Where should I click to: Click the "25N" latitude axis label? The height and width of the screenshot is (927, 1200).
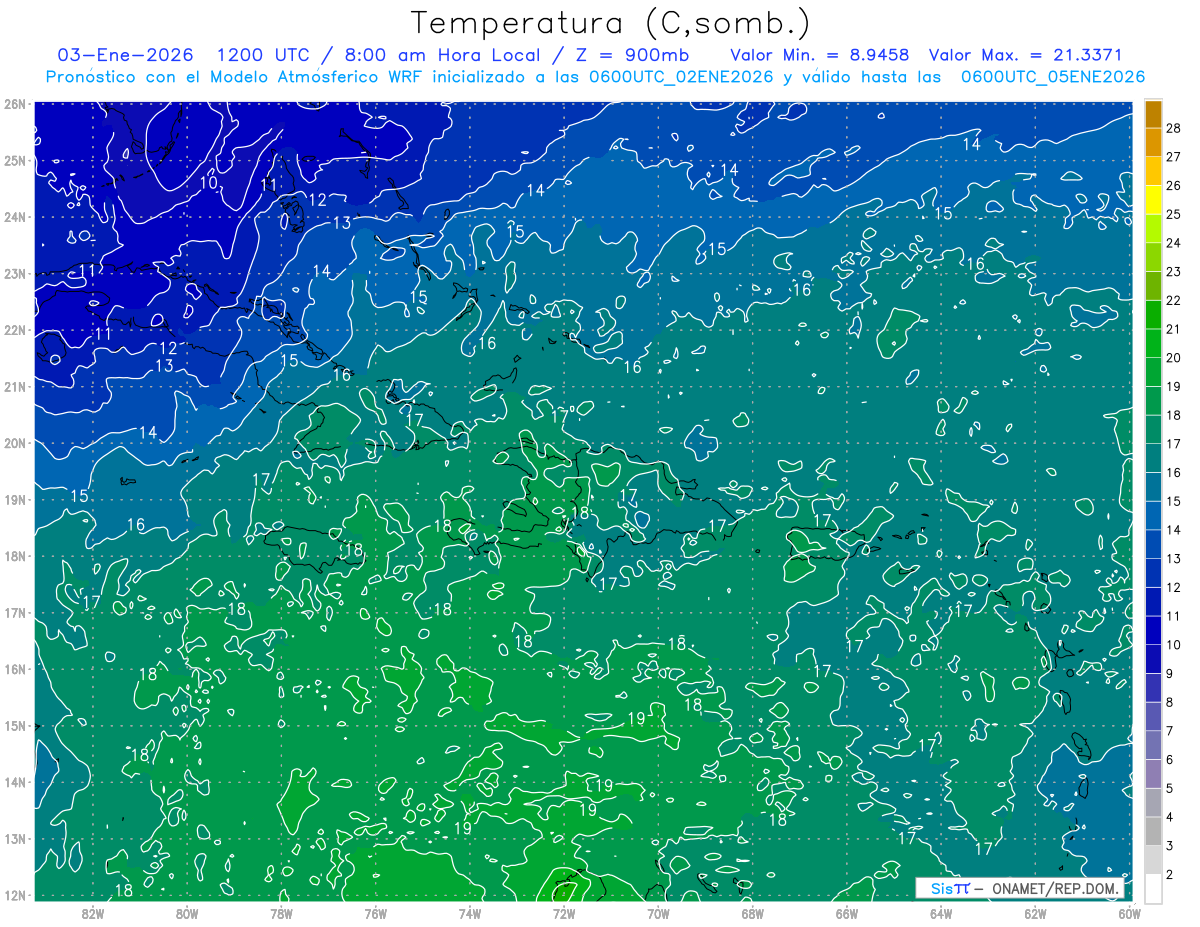click(15, 160)
